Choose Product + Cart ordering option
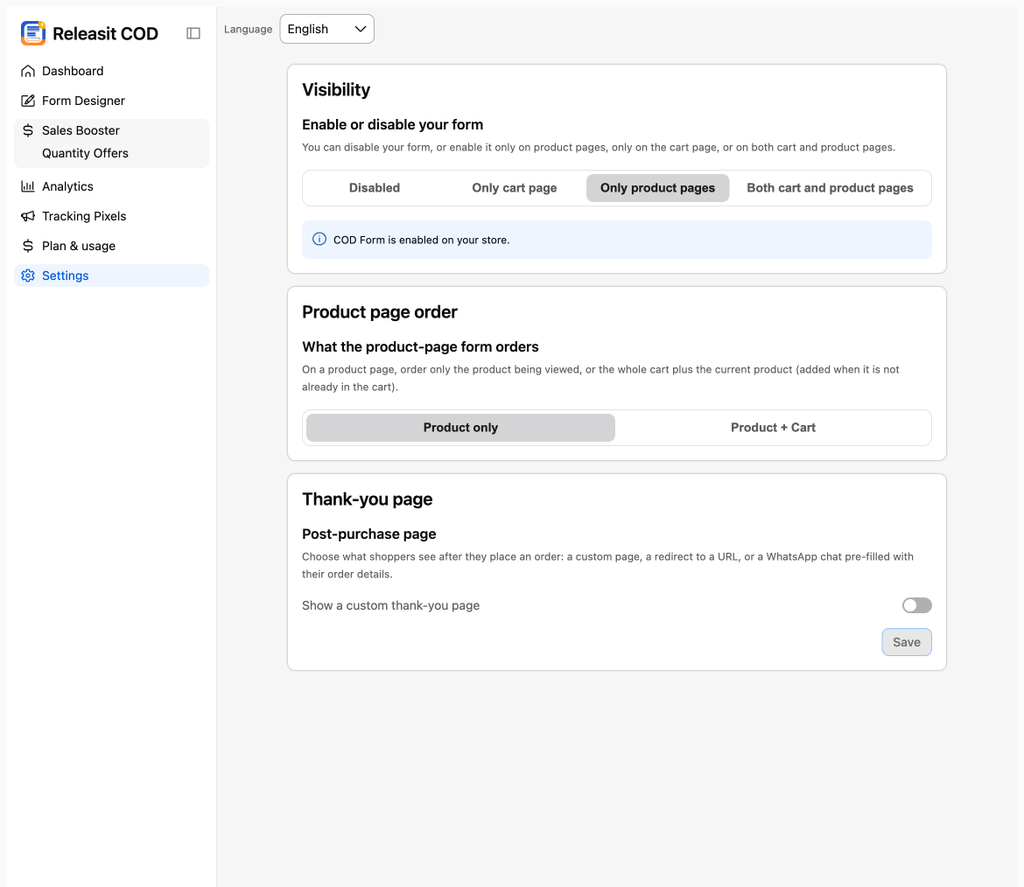The image size is (1024, 887). coord(773,428)
